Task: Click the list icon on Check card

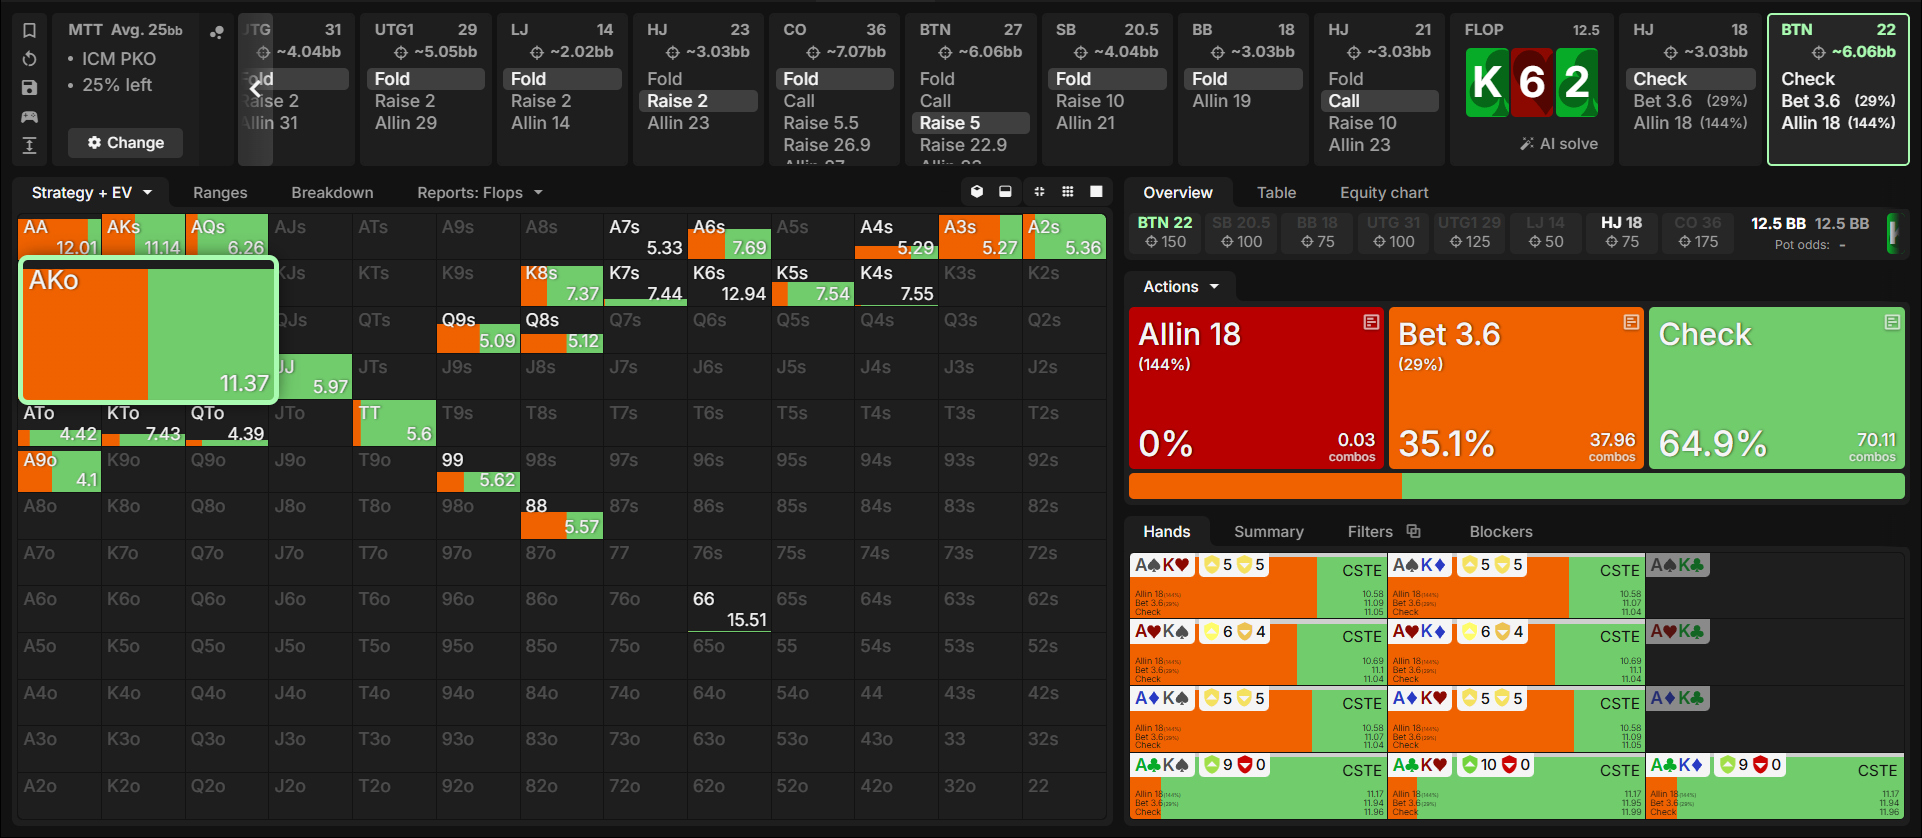Action: 1892,322
